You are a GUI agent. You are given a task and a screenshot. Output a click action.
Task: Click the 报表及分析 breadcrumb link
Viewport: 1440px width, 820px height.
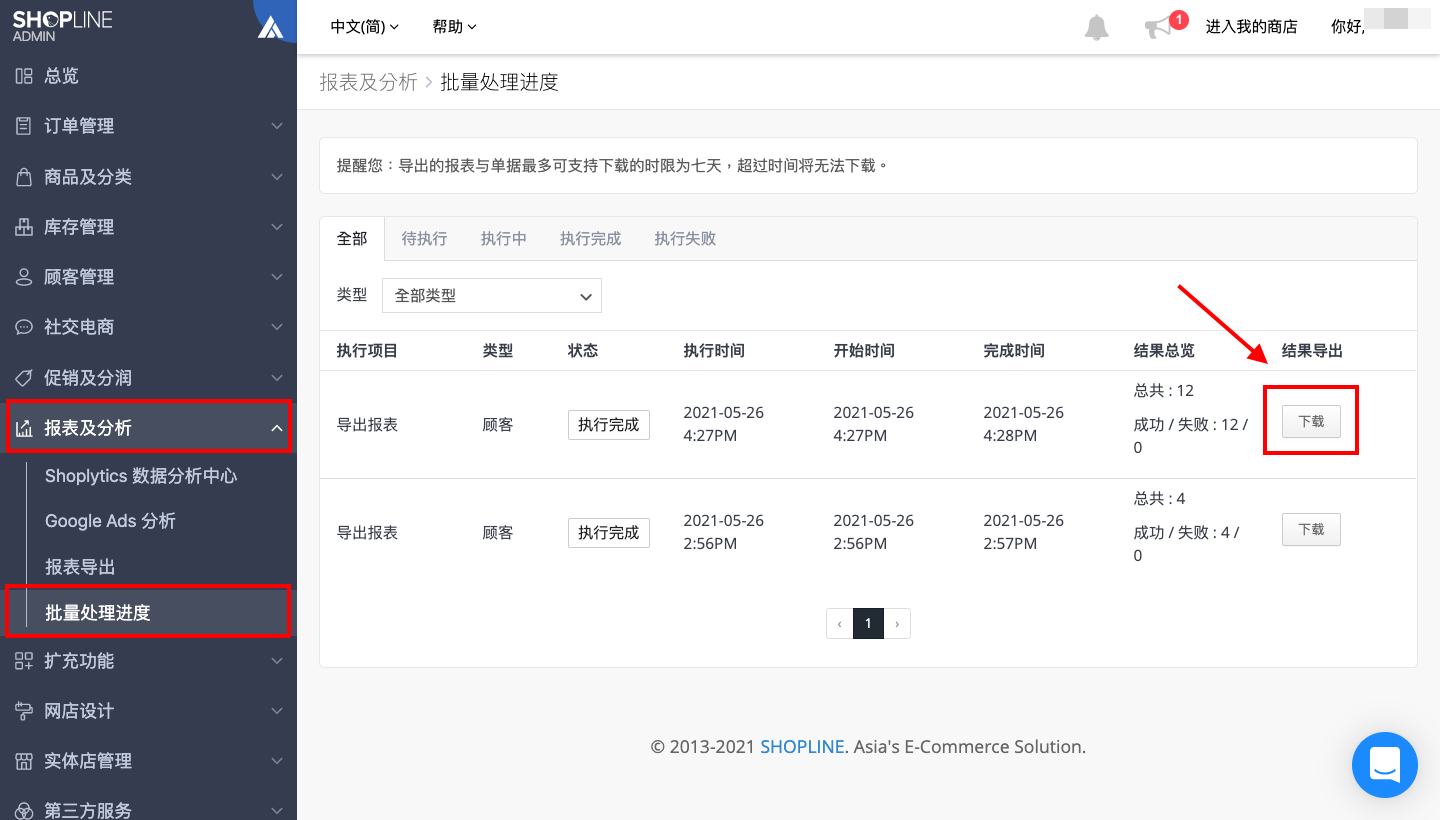(368, 82)
